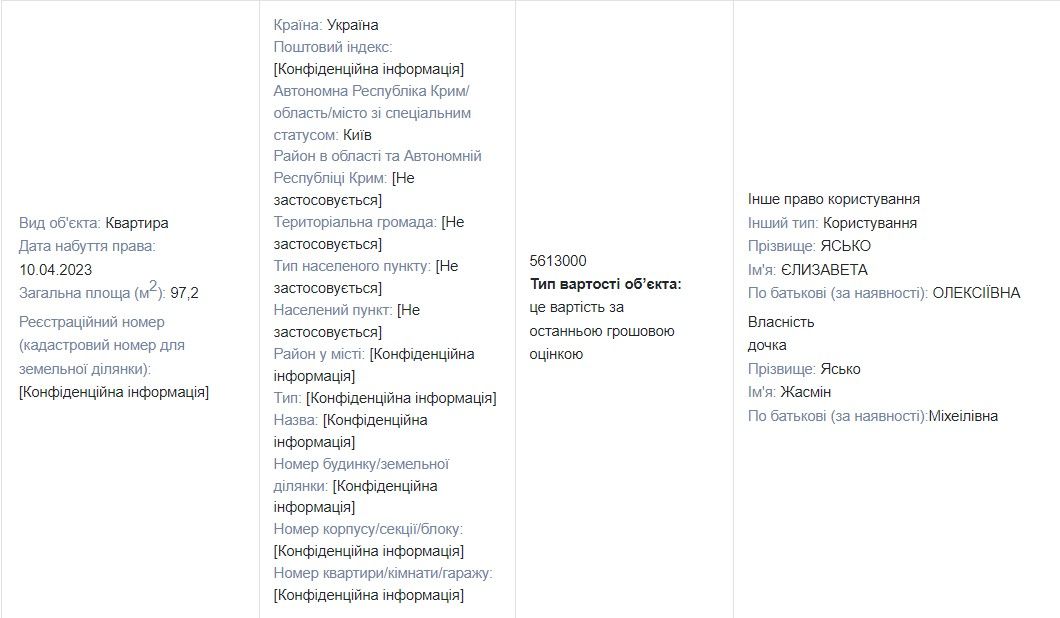
Task: Click the bold "Тип вартості об'єкта" heading
Action: click(x=605, y=284)
